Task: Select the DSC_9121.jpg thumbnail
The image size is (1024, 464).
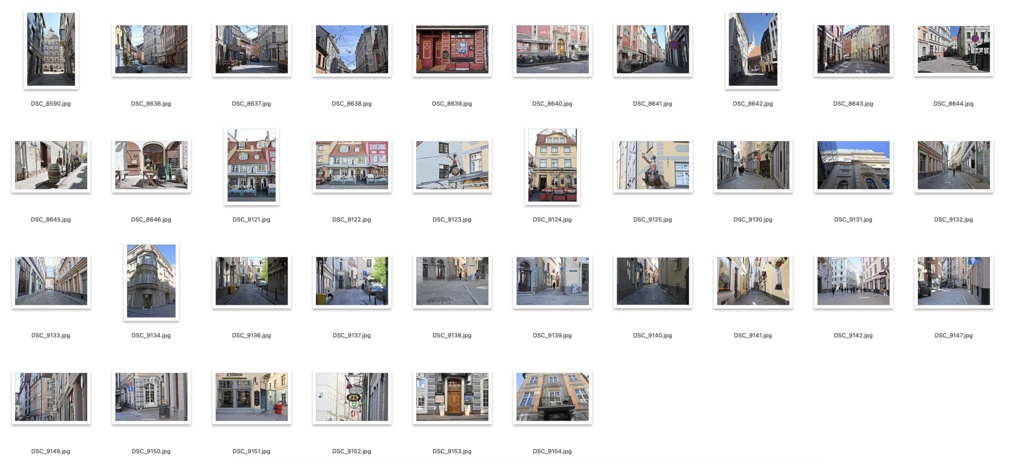Action: point(251,165)
